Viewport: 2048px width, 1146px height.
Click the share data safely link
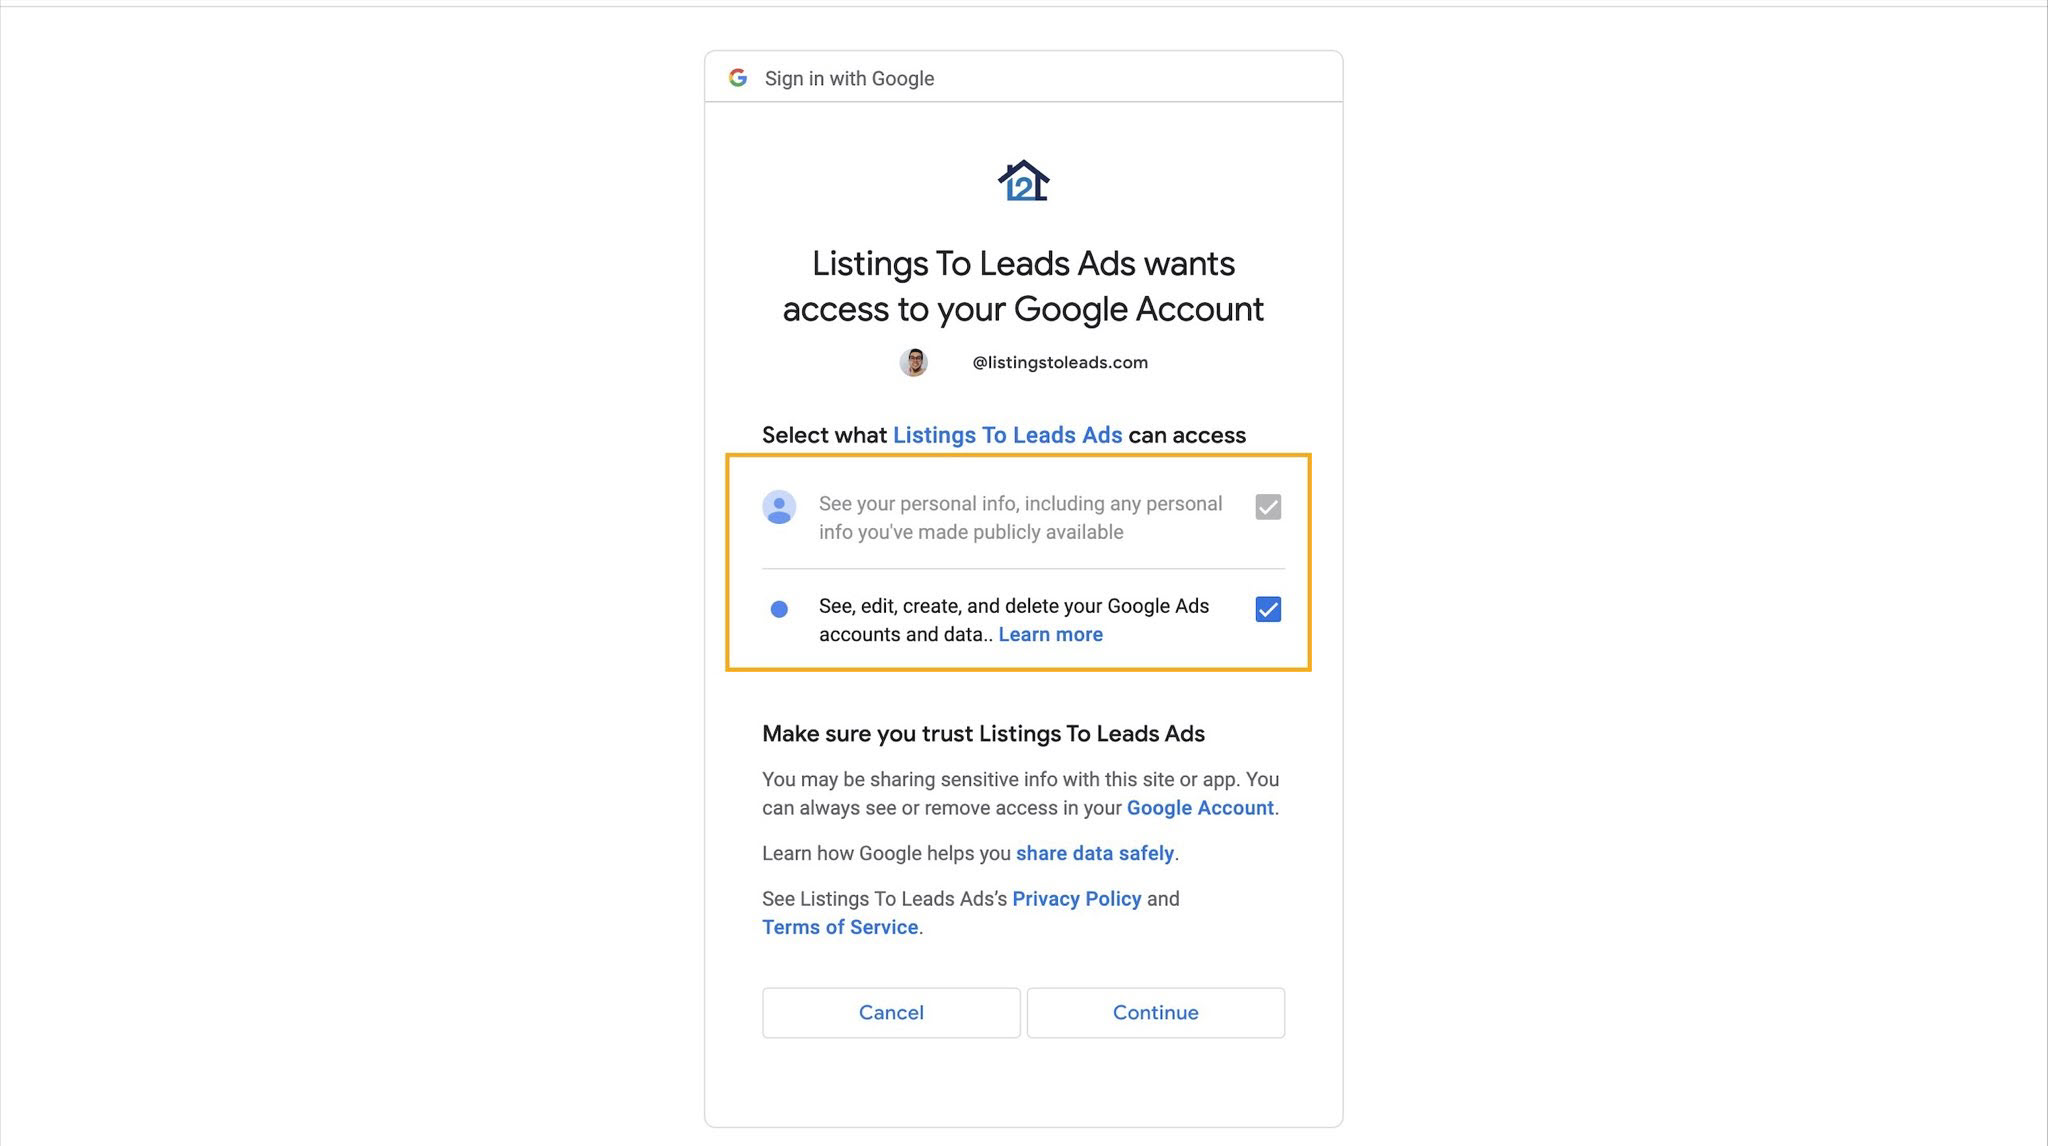click(1094, 853)
